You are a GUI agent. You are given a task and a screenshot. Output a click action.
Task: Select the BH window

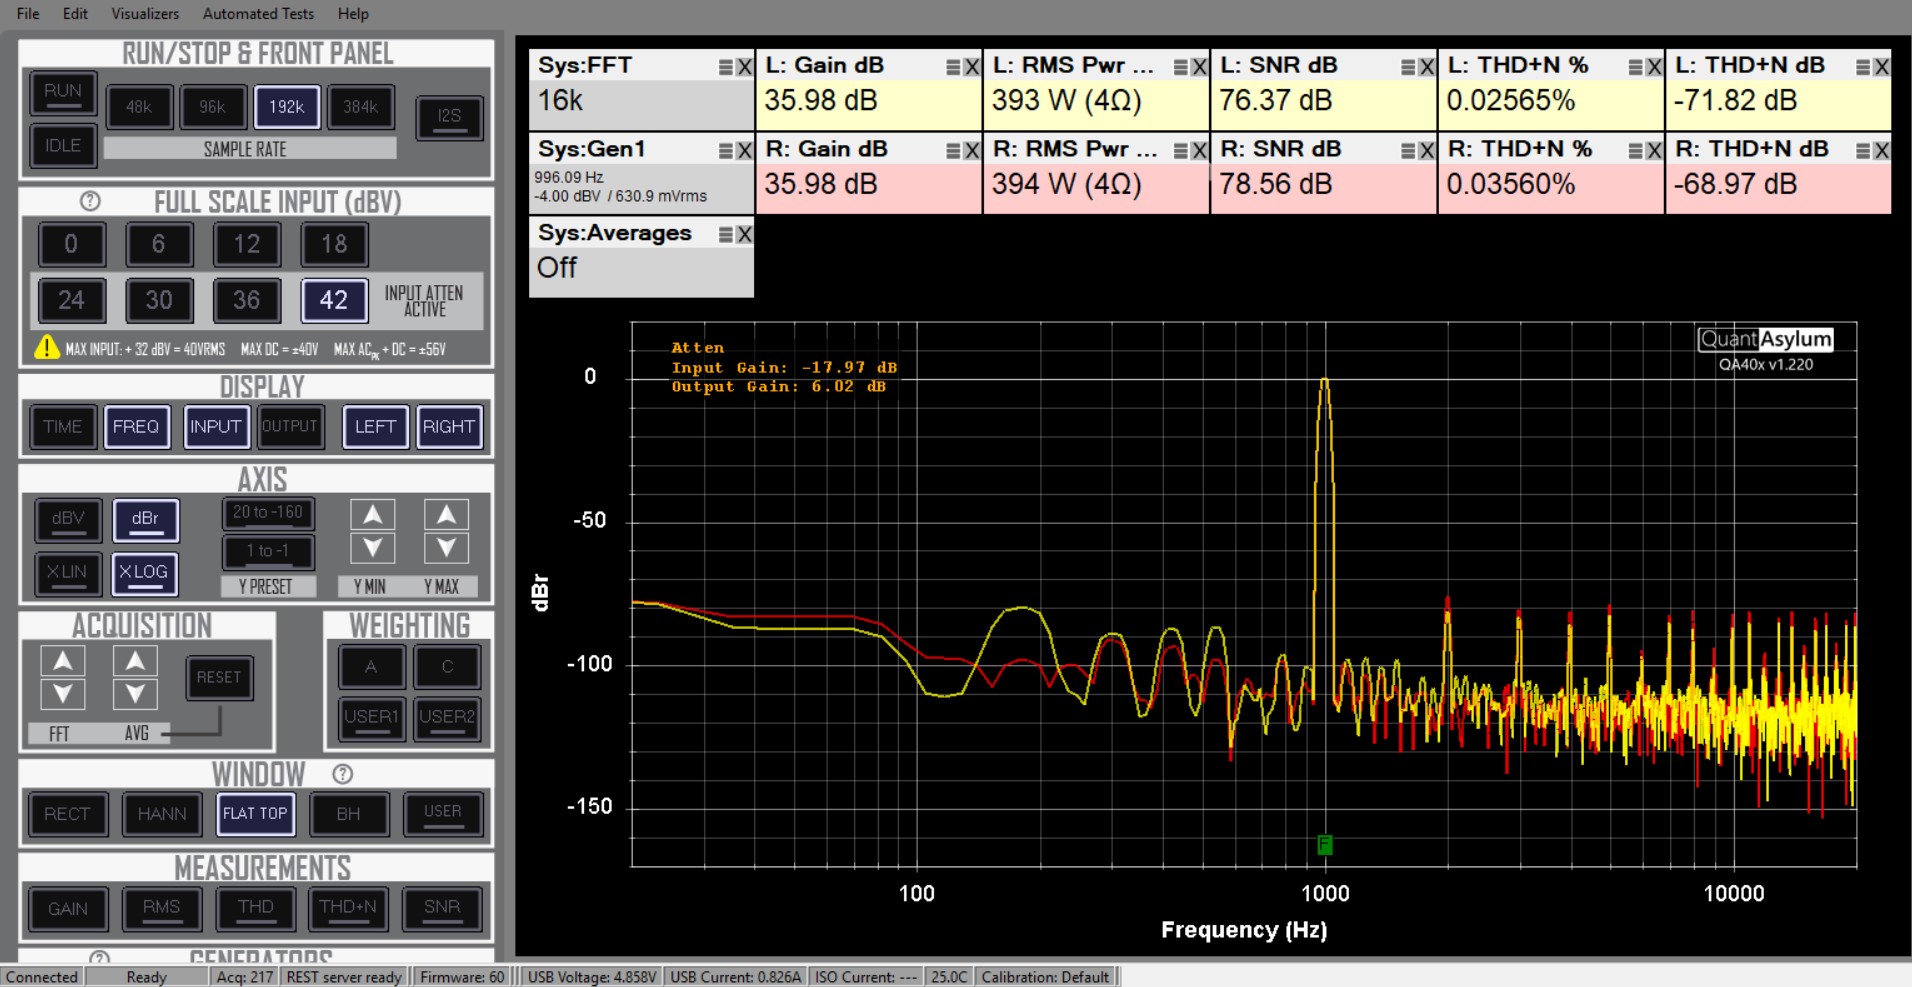pos(348,815)
